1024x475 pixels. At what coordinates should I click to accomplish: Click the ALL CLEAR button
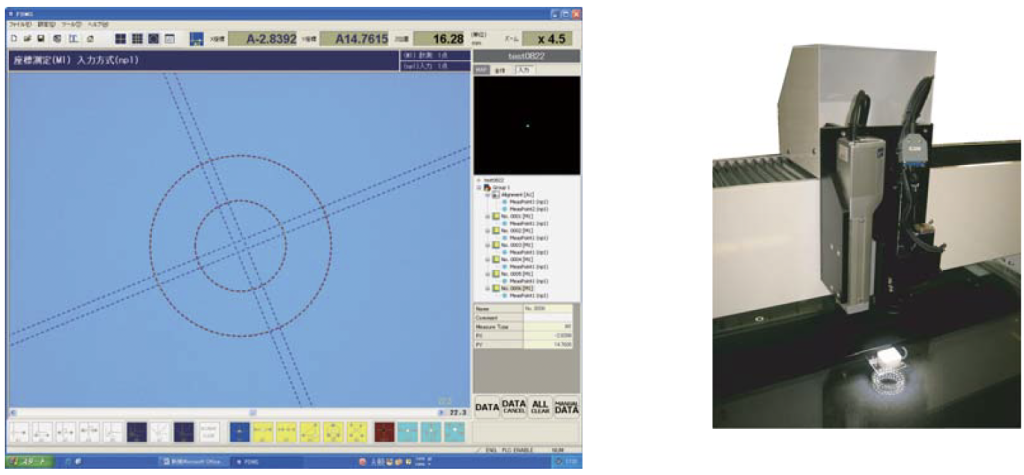[540, 408]
